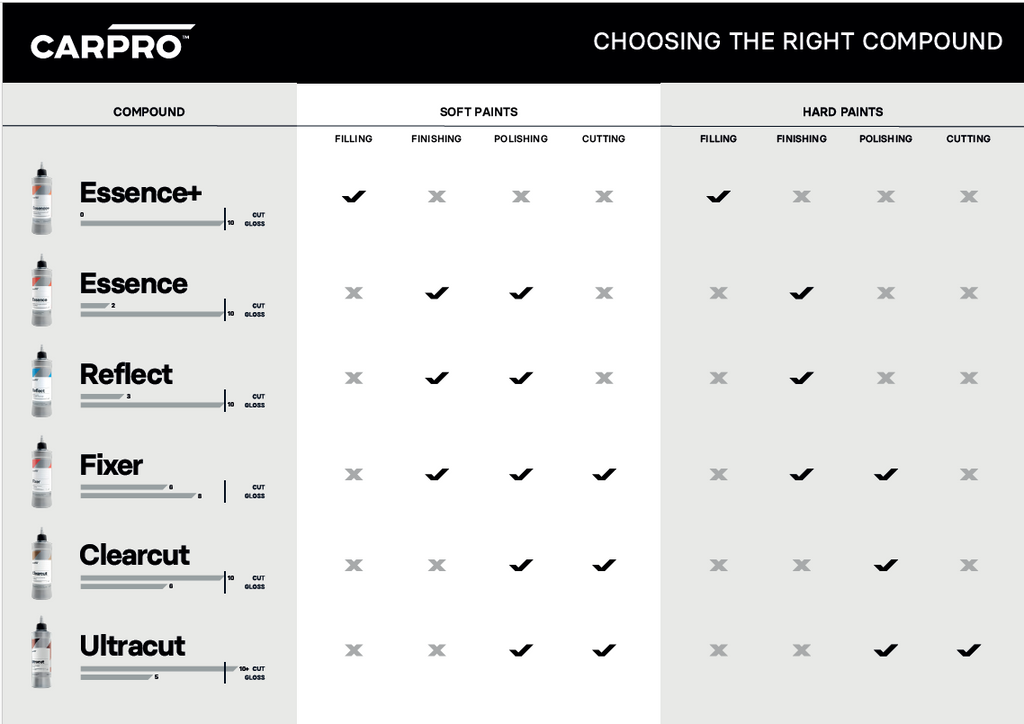Select the Soft Paints column header
This screenshot has width=1024, height=724.
(479, 112)
